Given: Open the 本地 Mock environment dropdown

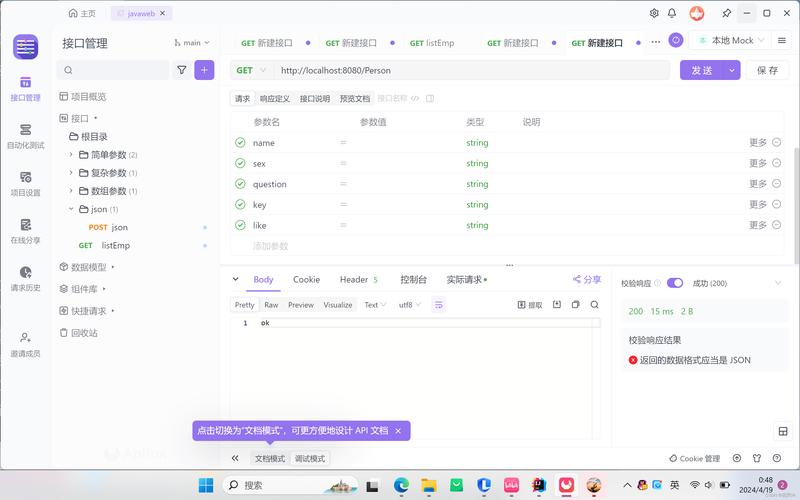Looking at the screenshot, I should tap(731, 40).
